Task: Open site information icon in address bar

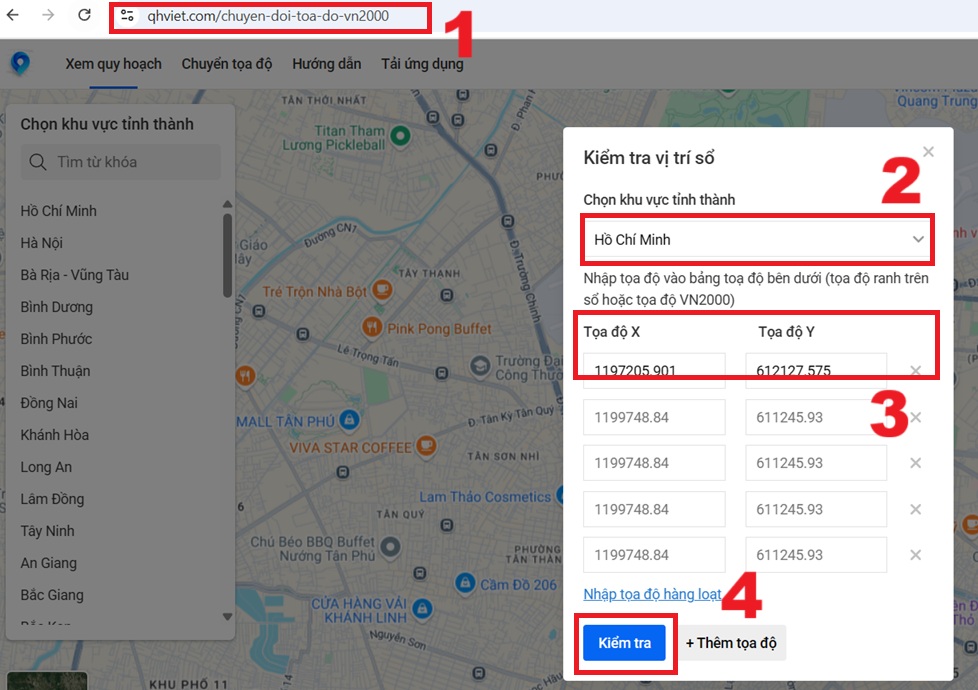Action: pos(127,16)
